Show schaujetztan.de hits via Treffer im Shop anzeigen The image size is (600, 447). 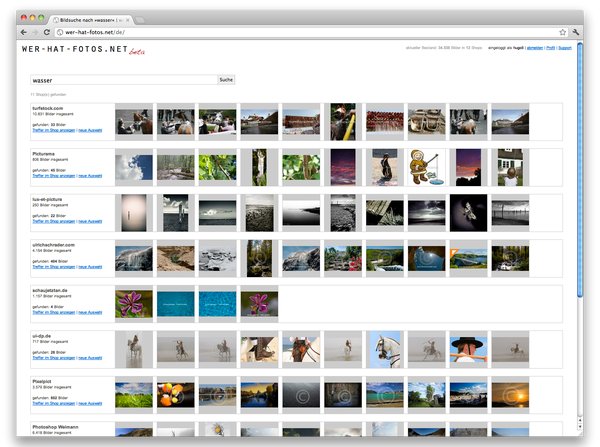[54, 312]
